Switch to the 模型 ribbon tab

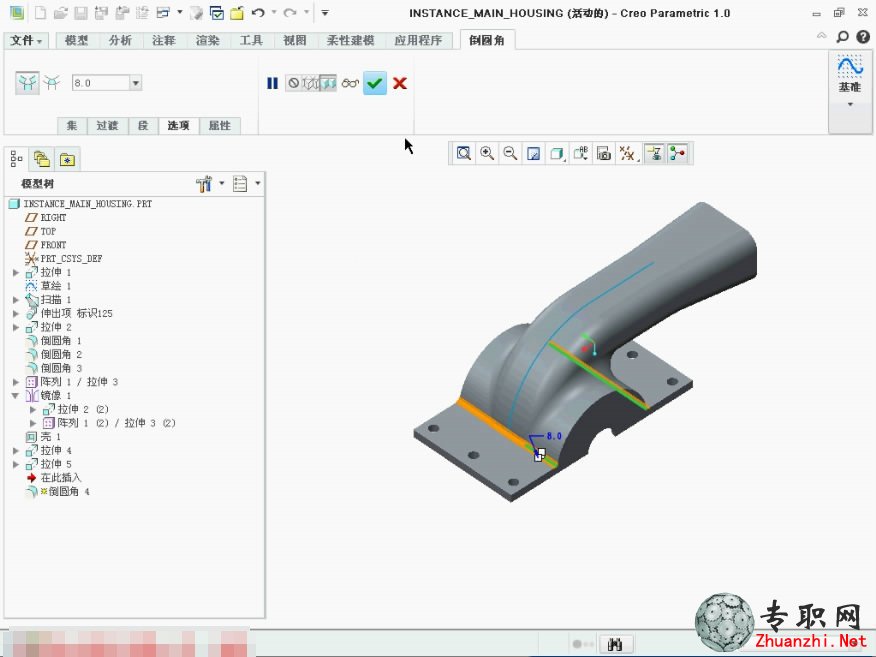77,40
